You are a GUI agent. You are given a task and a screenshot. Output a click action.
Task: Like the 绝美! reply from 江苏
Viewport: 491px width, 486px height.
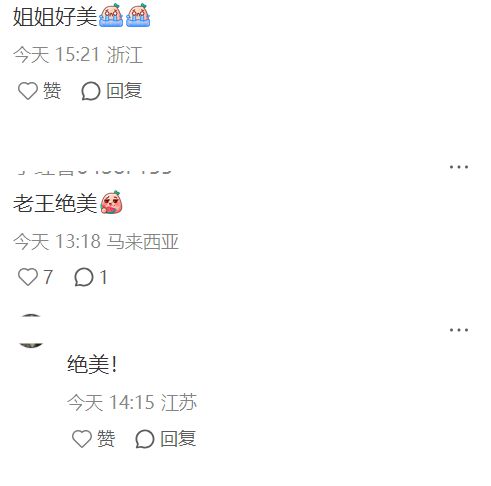tap(82, 438)
